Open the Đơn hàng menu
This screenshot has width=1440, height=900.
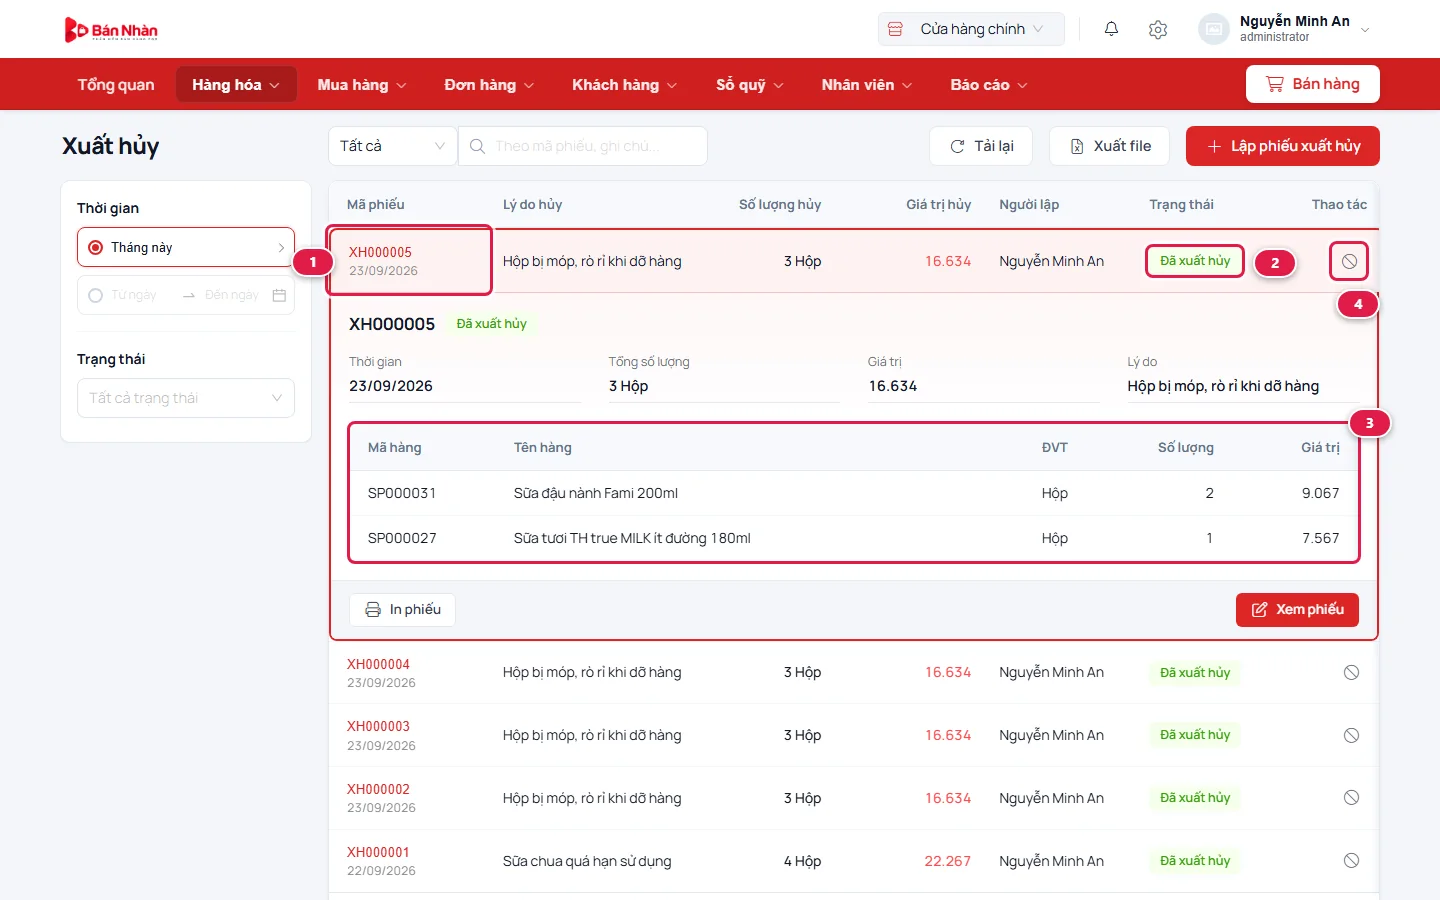(489, 85)
